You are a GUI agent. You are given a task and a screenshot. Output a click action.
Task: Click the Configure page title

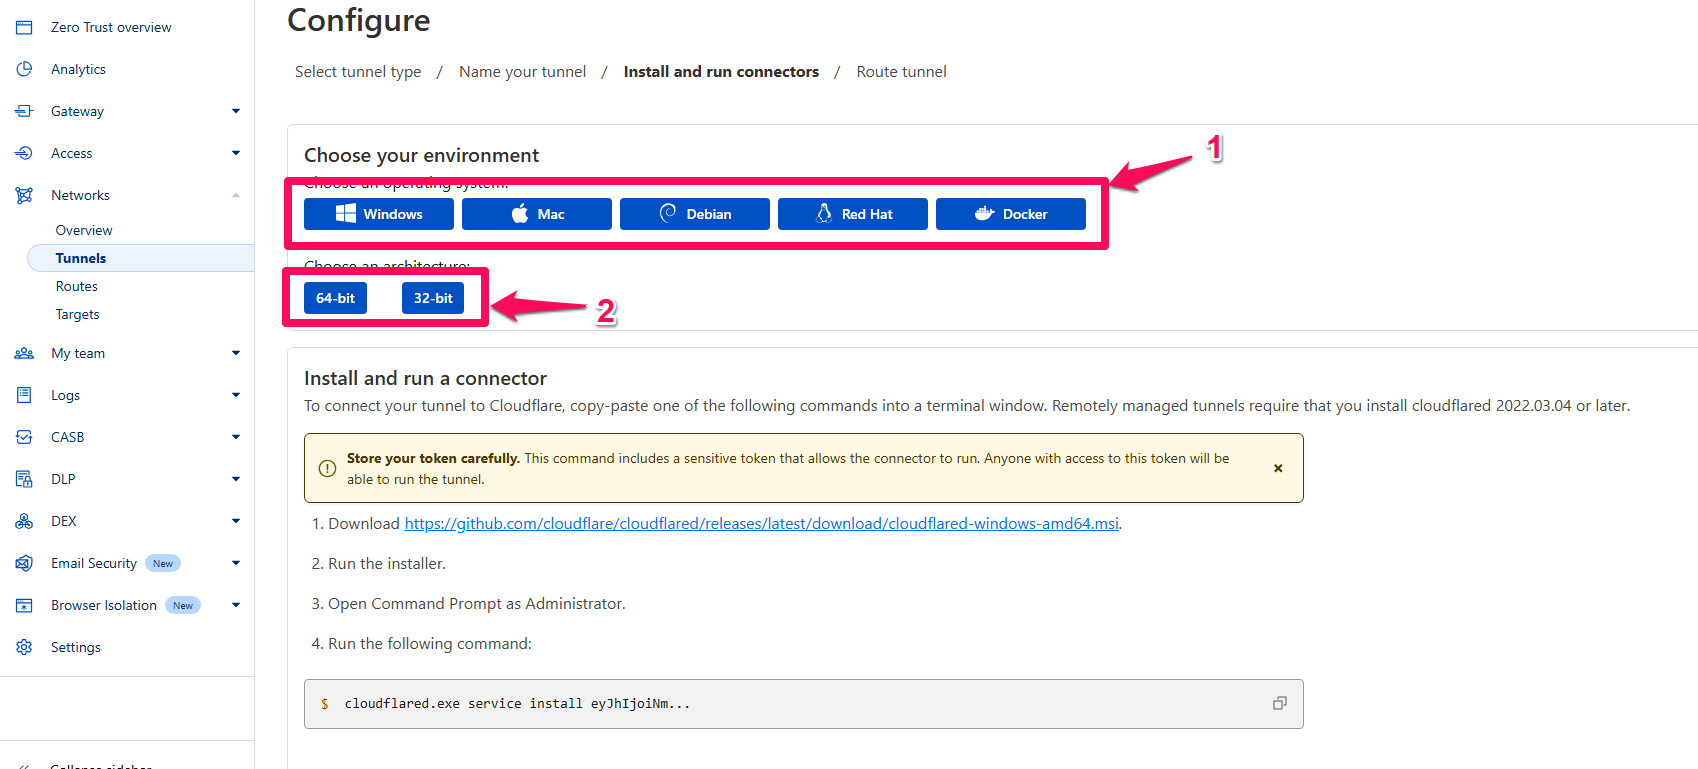pyautogui.click(x=359, y=20)
